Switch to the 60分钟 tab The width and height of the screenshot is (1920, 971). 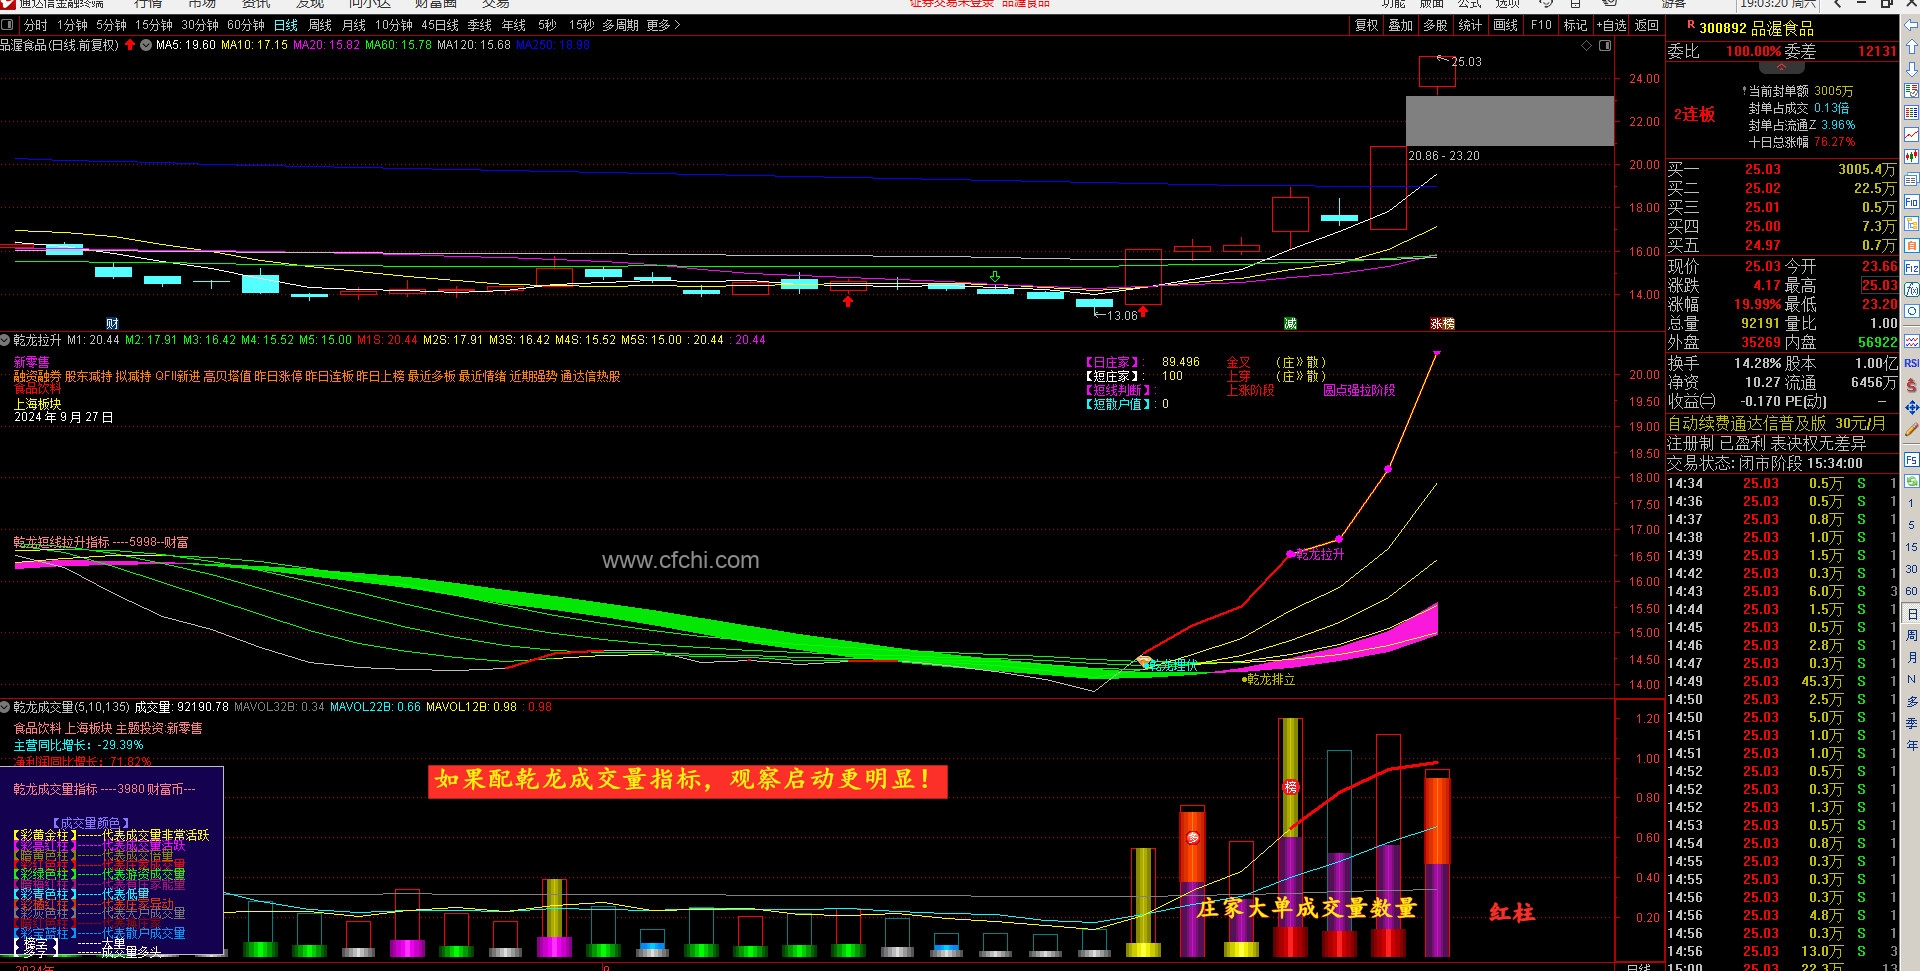[246, 25]
